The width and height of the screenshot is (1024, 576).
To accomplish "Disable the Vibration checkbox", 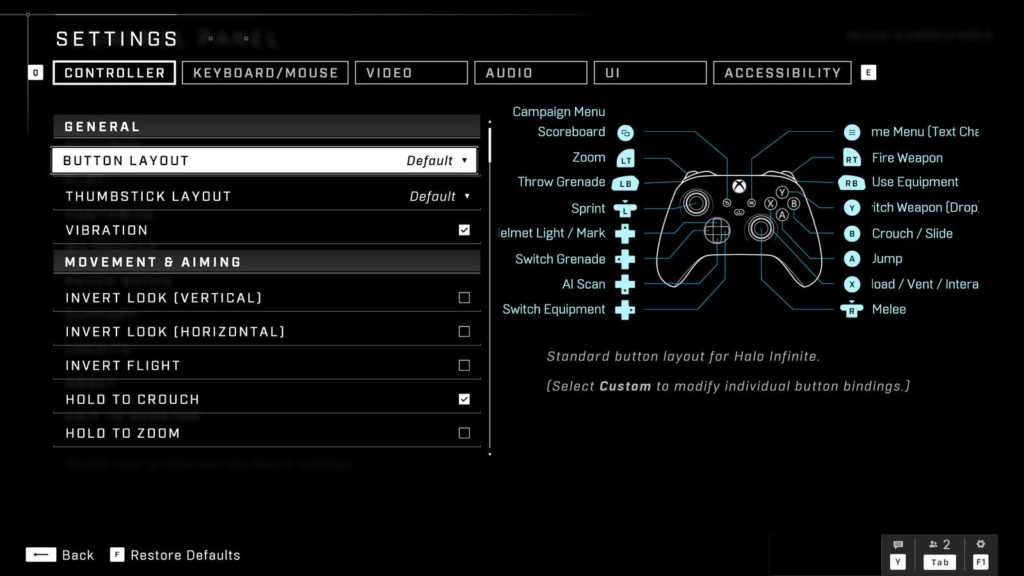I will [464, 230].
